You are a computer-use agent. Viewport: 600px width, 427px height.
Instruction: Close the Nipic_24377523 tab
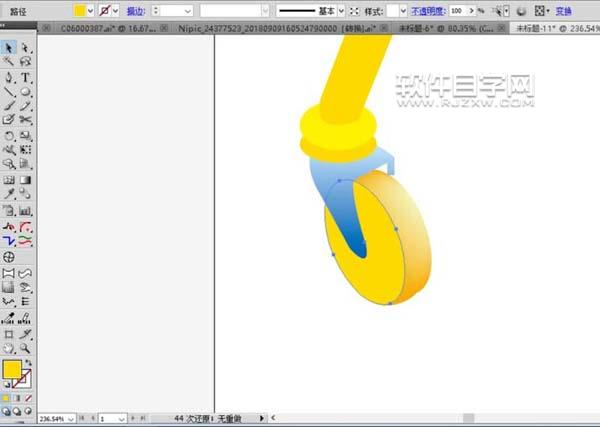pos(384,28)
